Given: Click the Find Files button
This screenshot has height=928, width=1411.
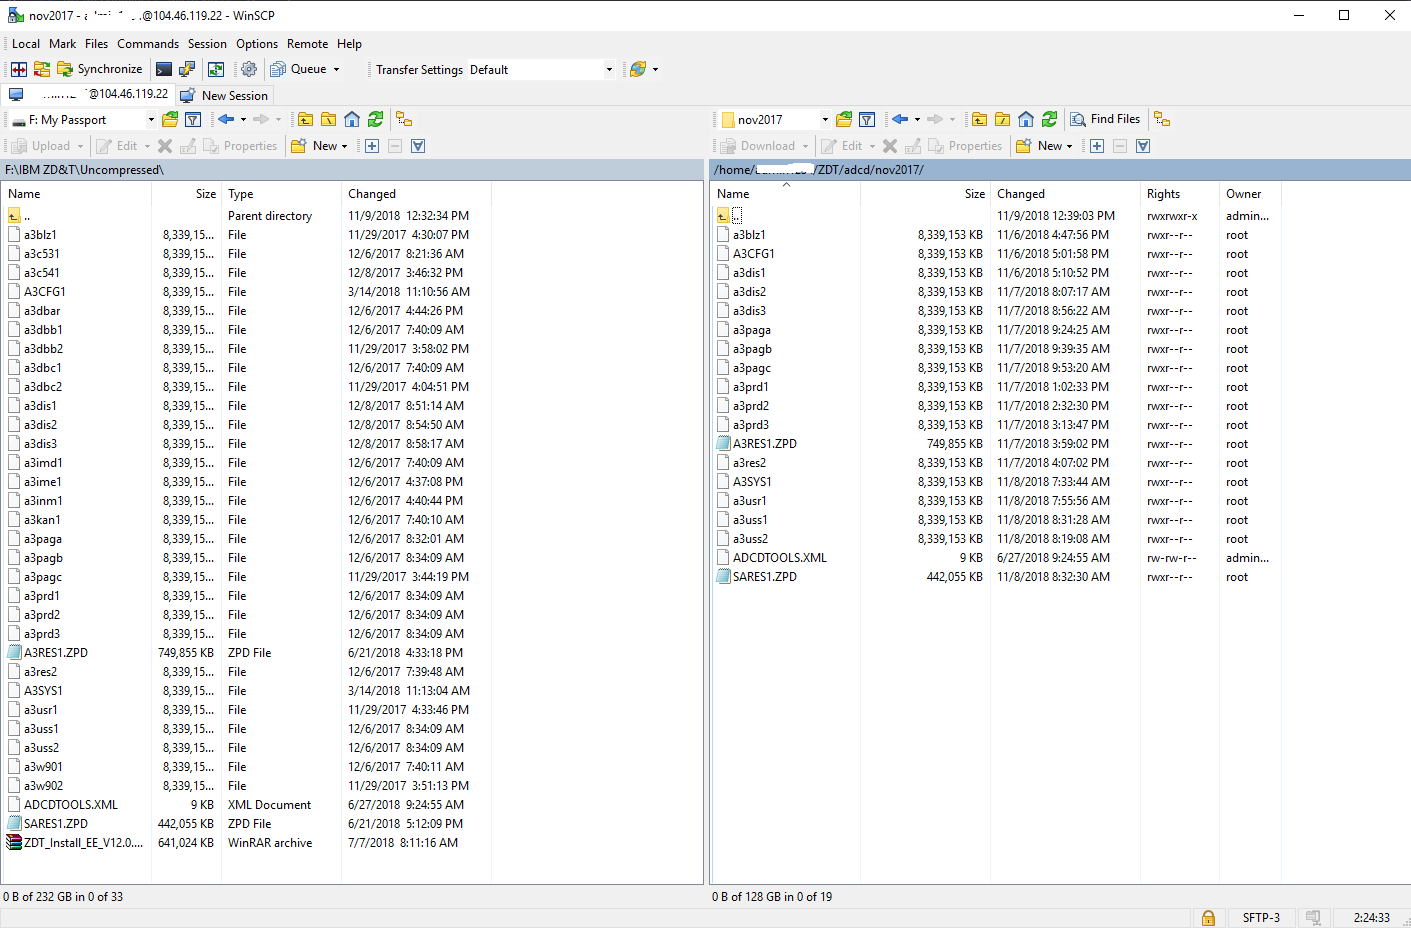Looking at the screenshot, I should click(1105, 119).
